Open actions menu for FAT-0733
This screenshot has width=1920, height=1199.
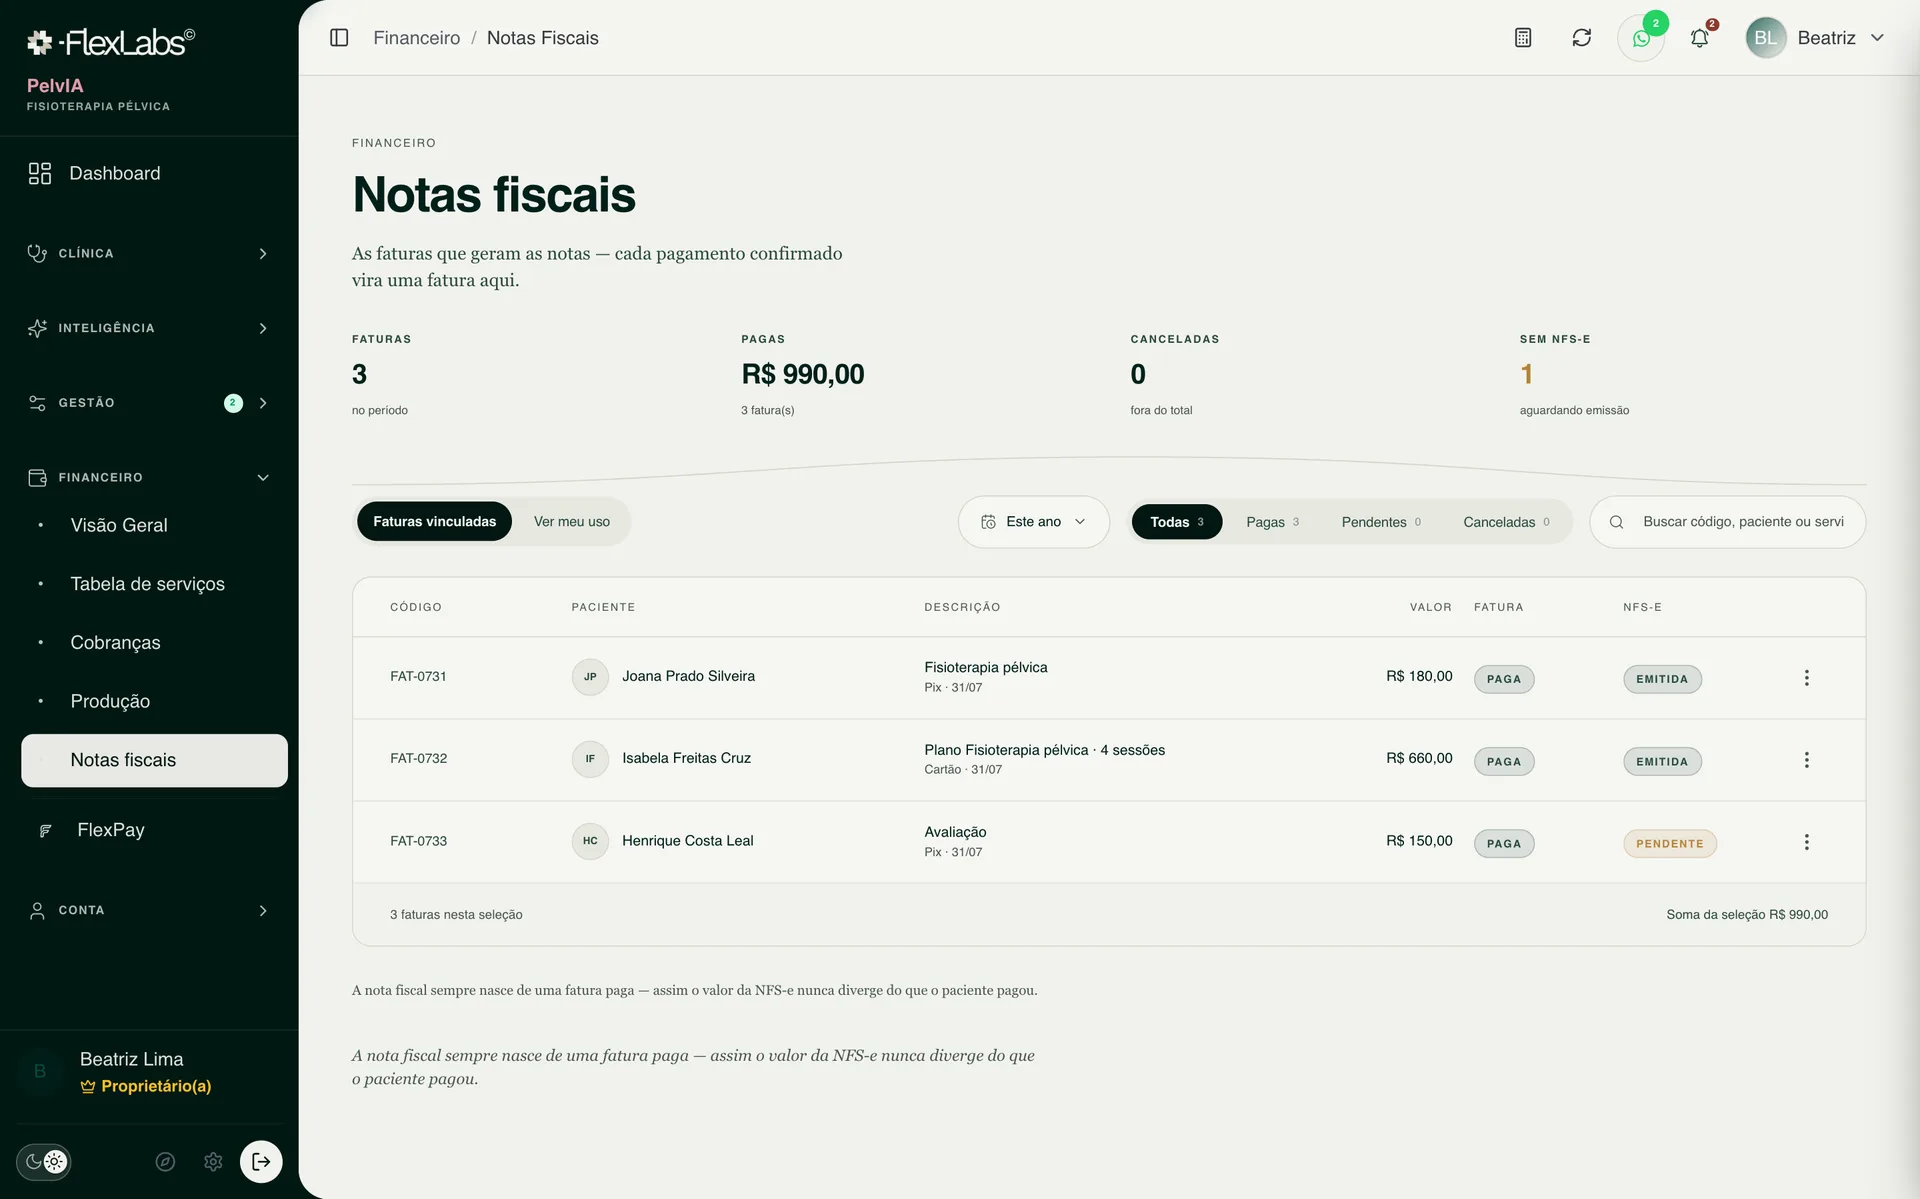(x=1806, y=842)
